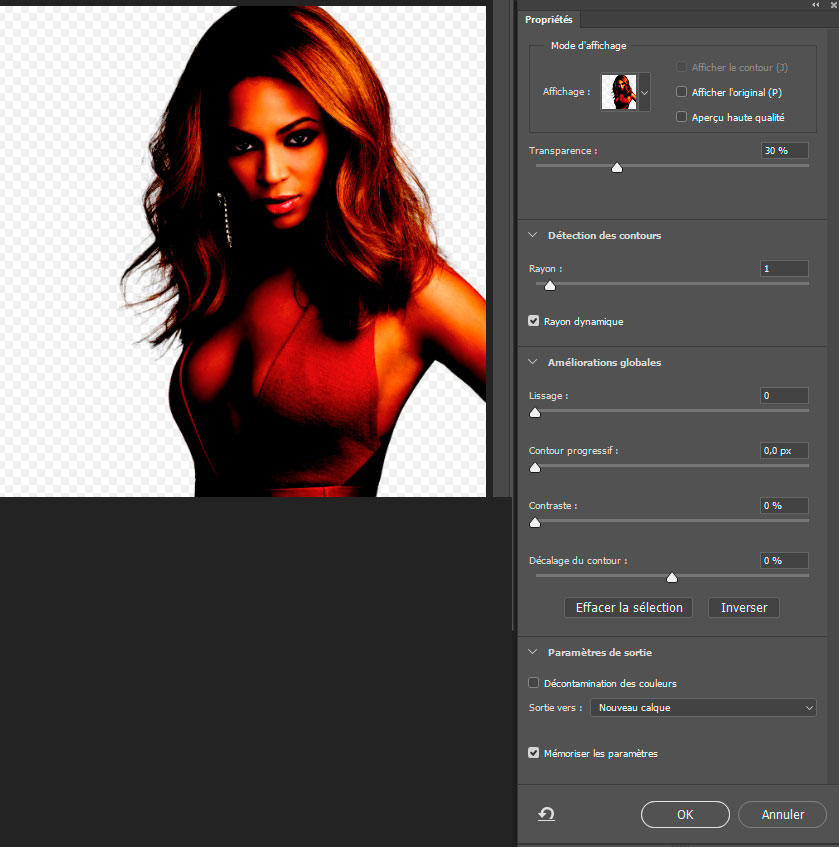
Task: Enable Décontamination des couleurs
Action: coord(534,683)
